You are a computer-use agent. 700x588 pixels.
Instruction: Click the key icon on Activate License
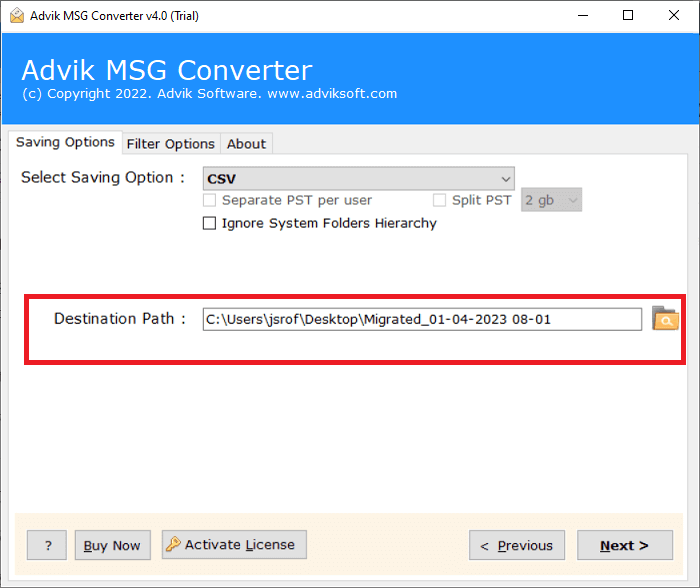(x=173, y=544)
